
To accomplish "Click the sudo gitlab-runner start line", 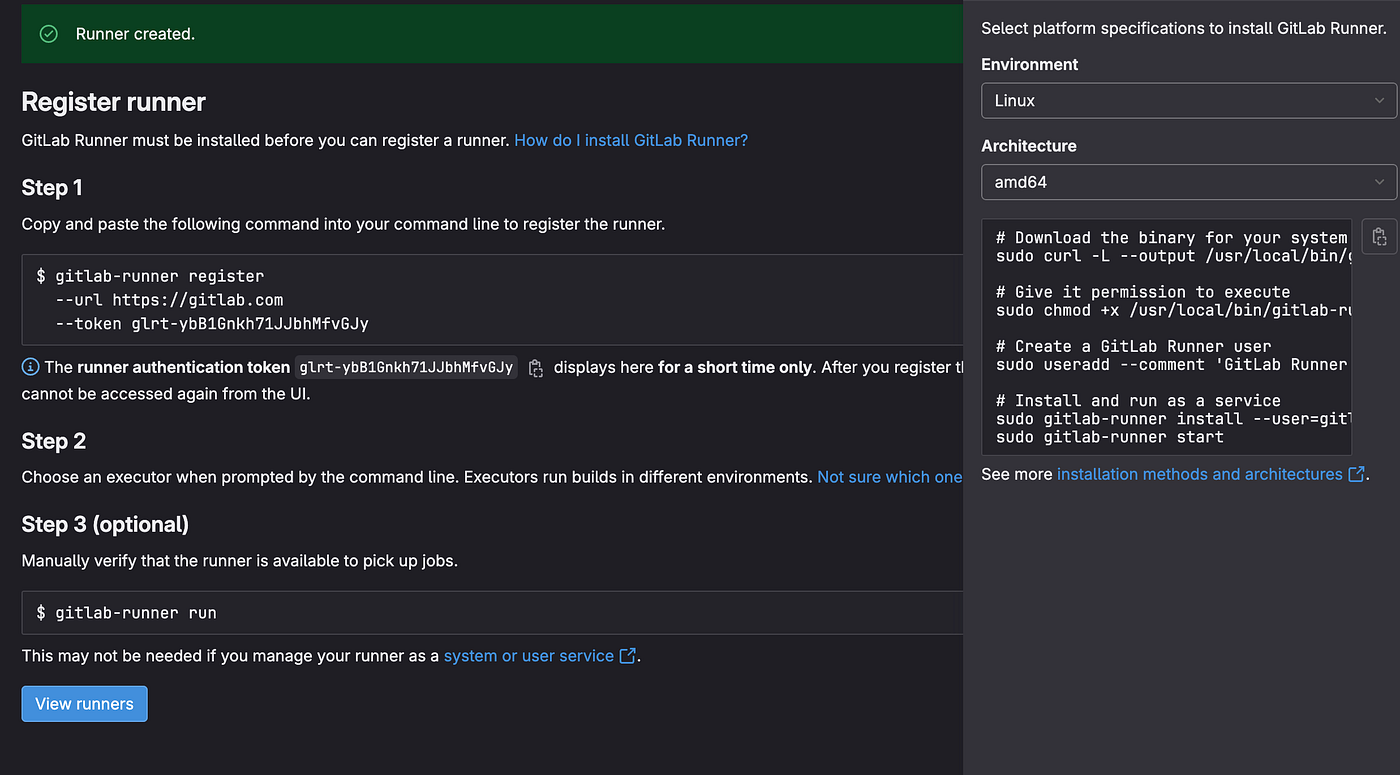I will 1110,437.
